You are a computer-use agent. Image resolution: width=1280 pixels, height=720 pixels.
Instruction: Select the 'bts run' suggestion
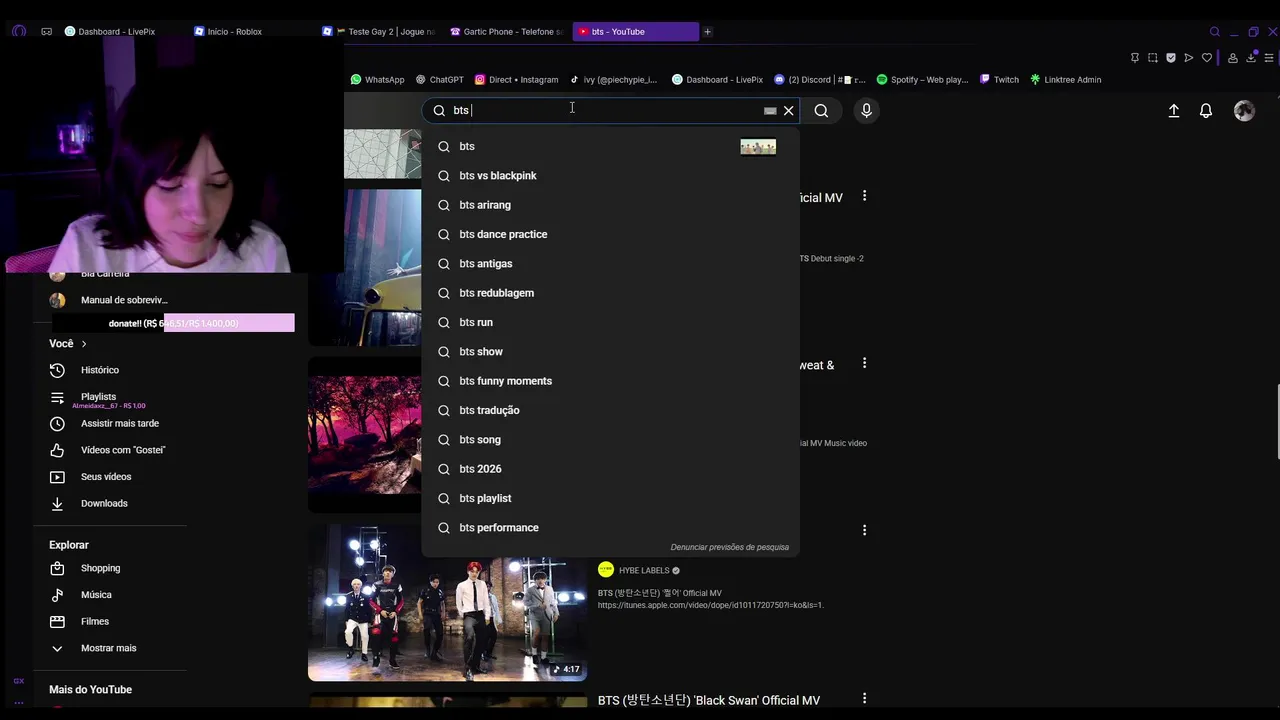point(610,322)
